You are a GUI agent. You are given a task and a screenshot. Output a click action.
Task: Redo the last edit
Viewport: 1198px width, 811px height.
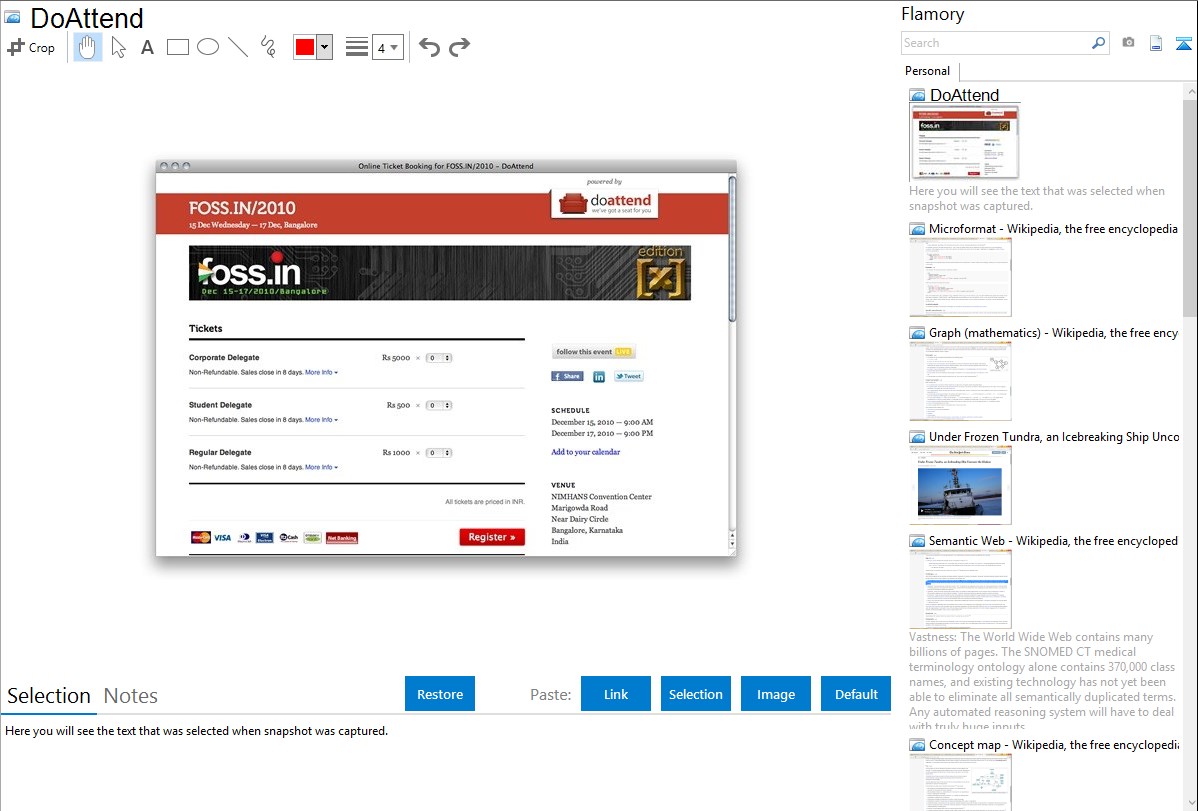click(x=459, y=47)
